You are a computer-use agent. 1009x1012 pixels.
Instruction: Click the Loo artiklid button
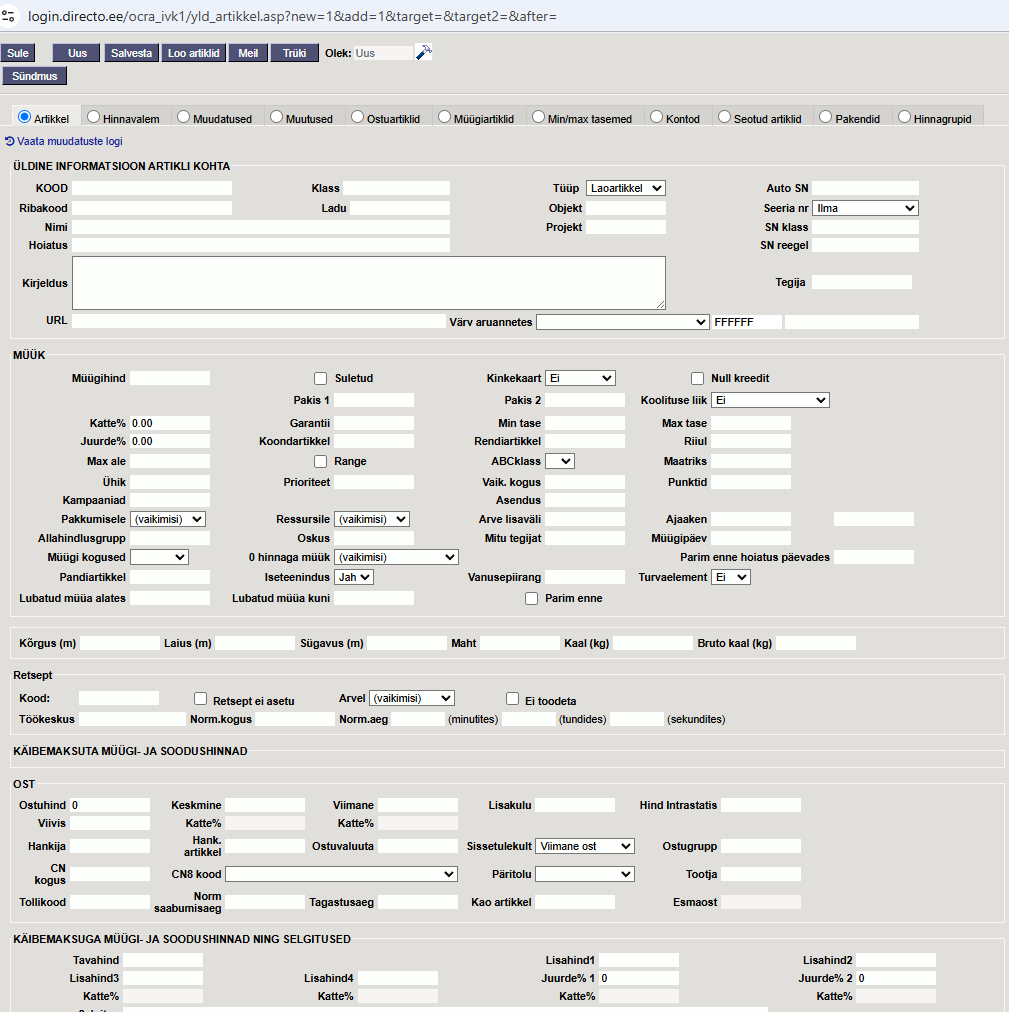[194, 53]
